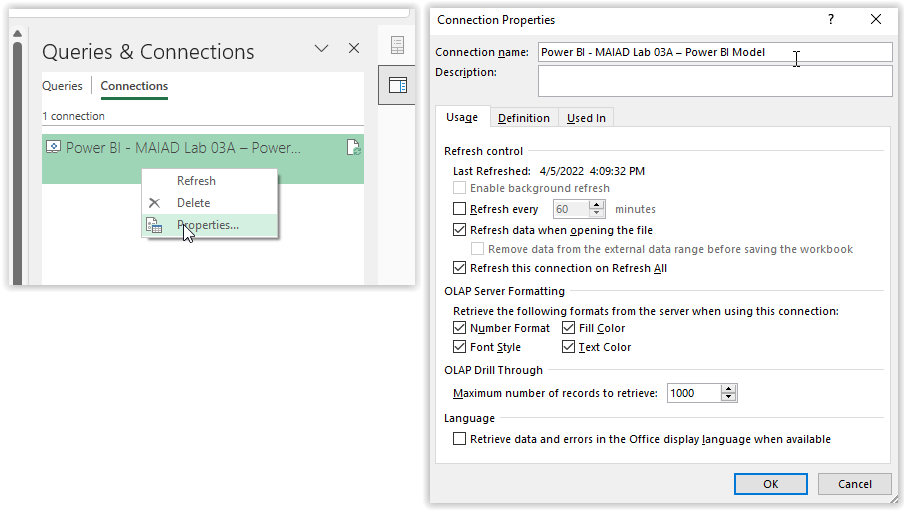The width and height of the screenshot is (904, 512).
Task: Switch to the Used In tab
Action: point(586,118)
